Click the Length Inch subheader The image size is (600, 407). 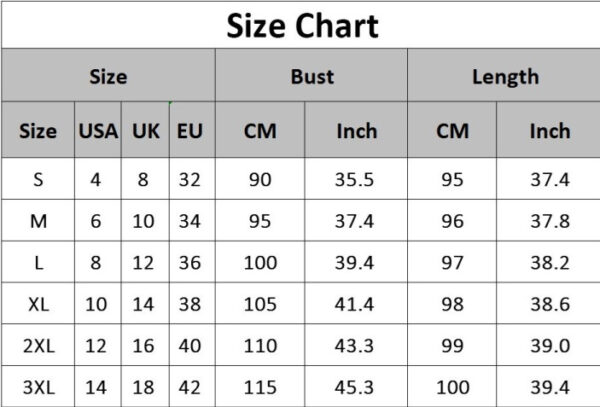pyautogui.click(x=549, y=130)
